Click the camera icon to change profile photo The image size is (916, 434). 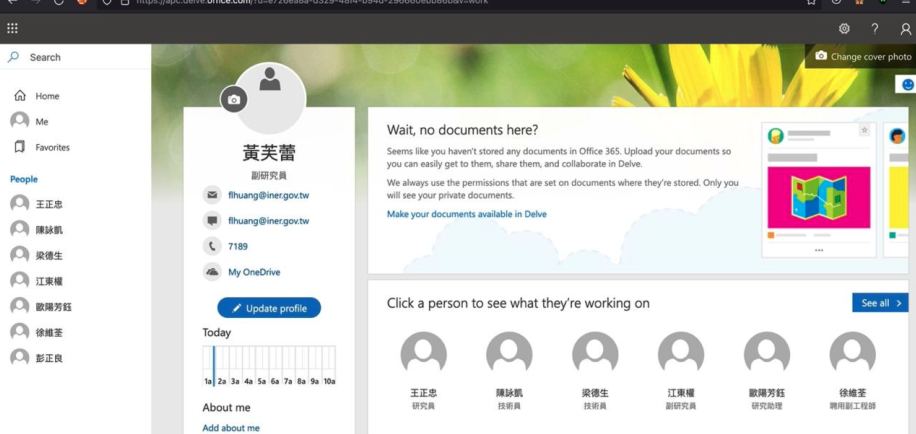click(x=234, y=99)
